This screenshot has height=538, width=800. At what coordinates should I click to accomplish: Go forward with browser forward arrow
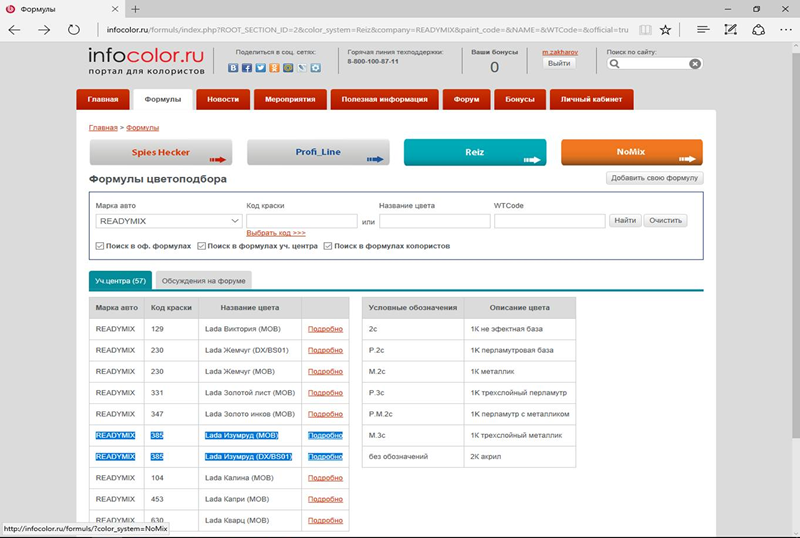44,30
